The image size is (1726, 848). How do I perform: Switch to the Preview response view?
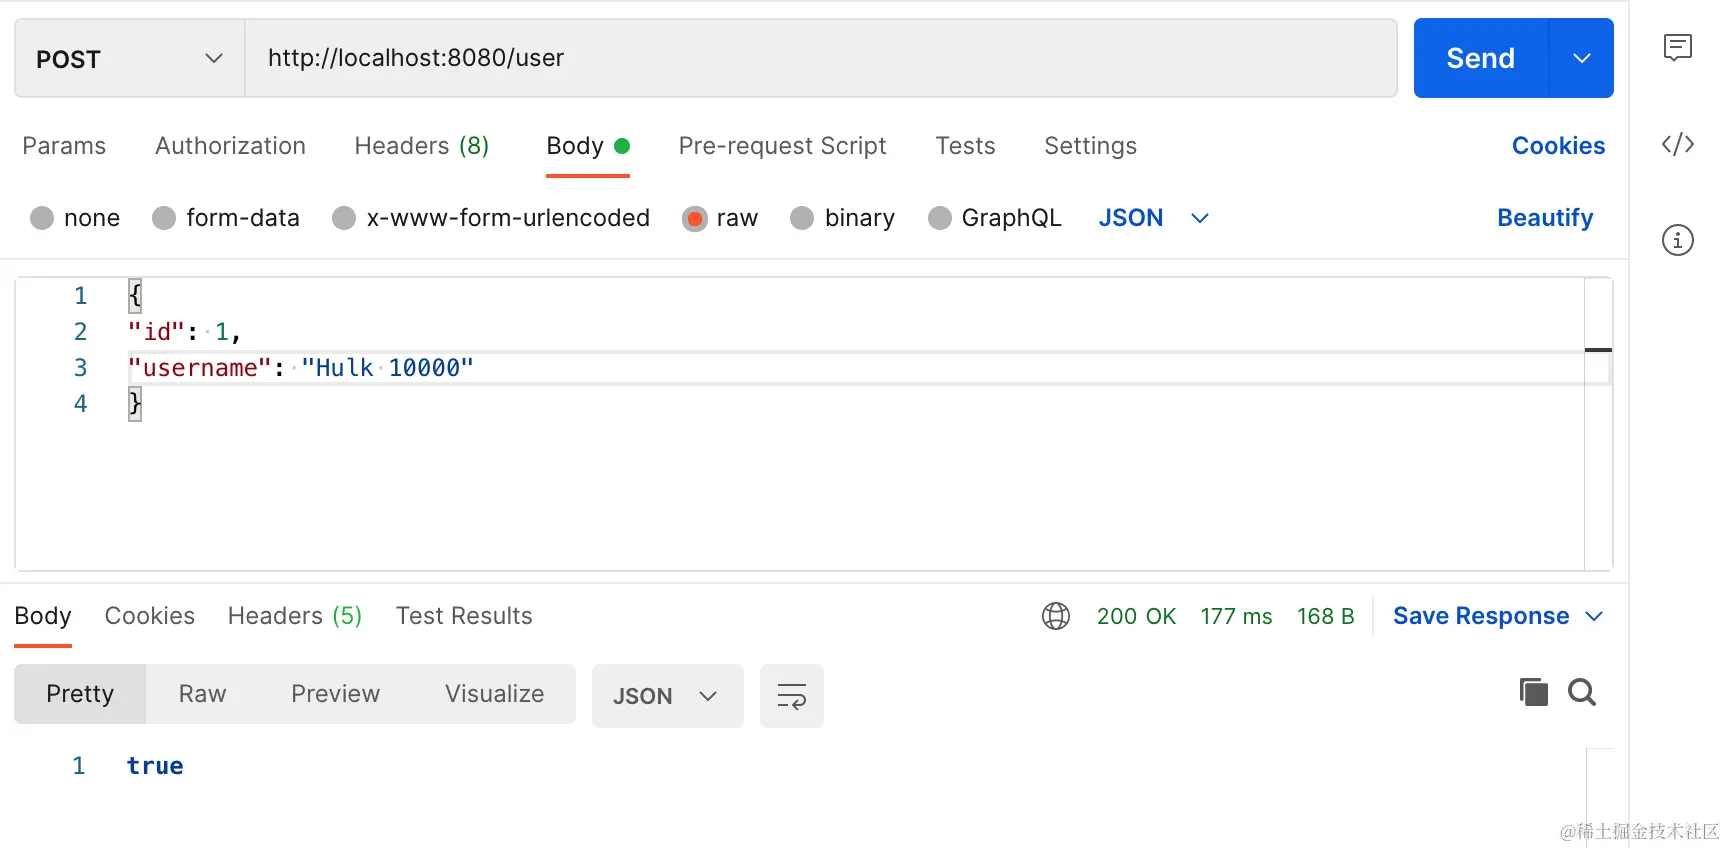pos(335,694)
